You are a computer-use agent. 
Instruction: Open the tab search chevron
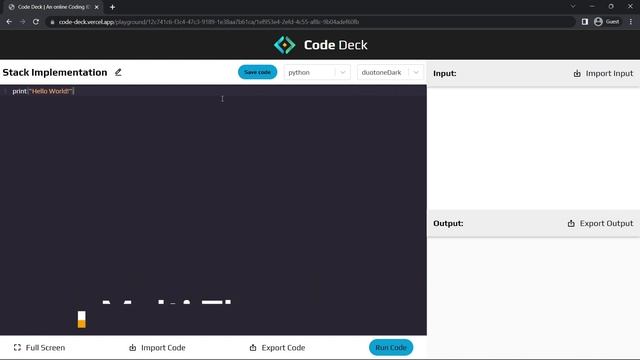pos(573,7)
